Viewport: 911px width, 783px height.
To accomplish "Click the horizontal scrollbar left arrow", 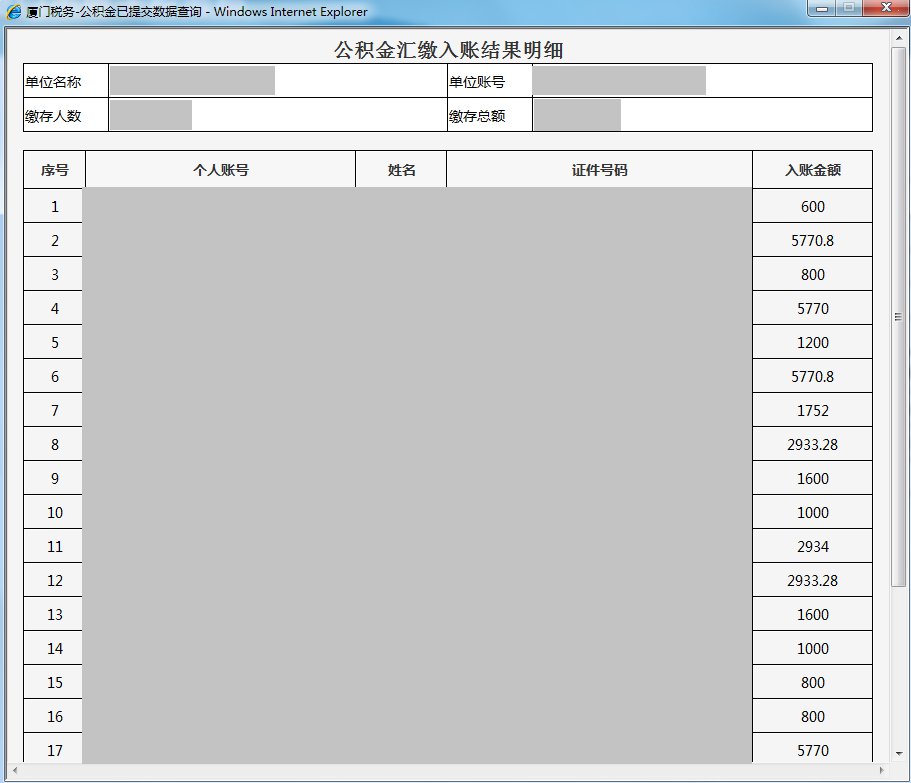I will (x=14, y=771).
